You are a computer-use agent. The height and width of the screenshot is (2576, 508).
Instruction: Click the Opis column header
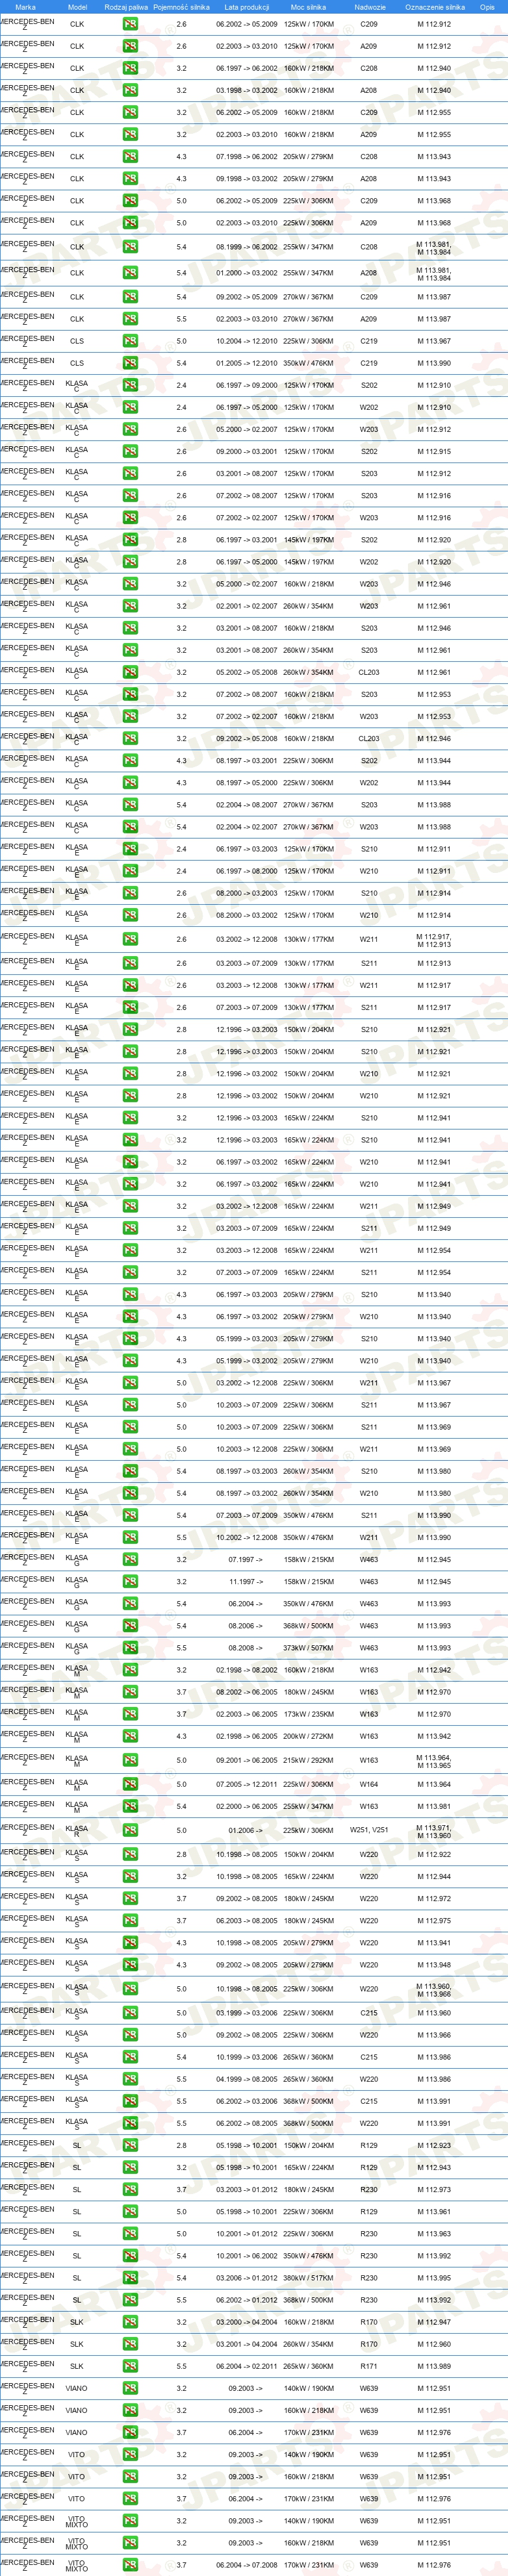487,7
